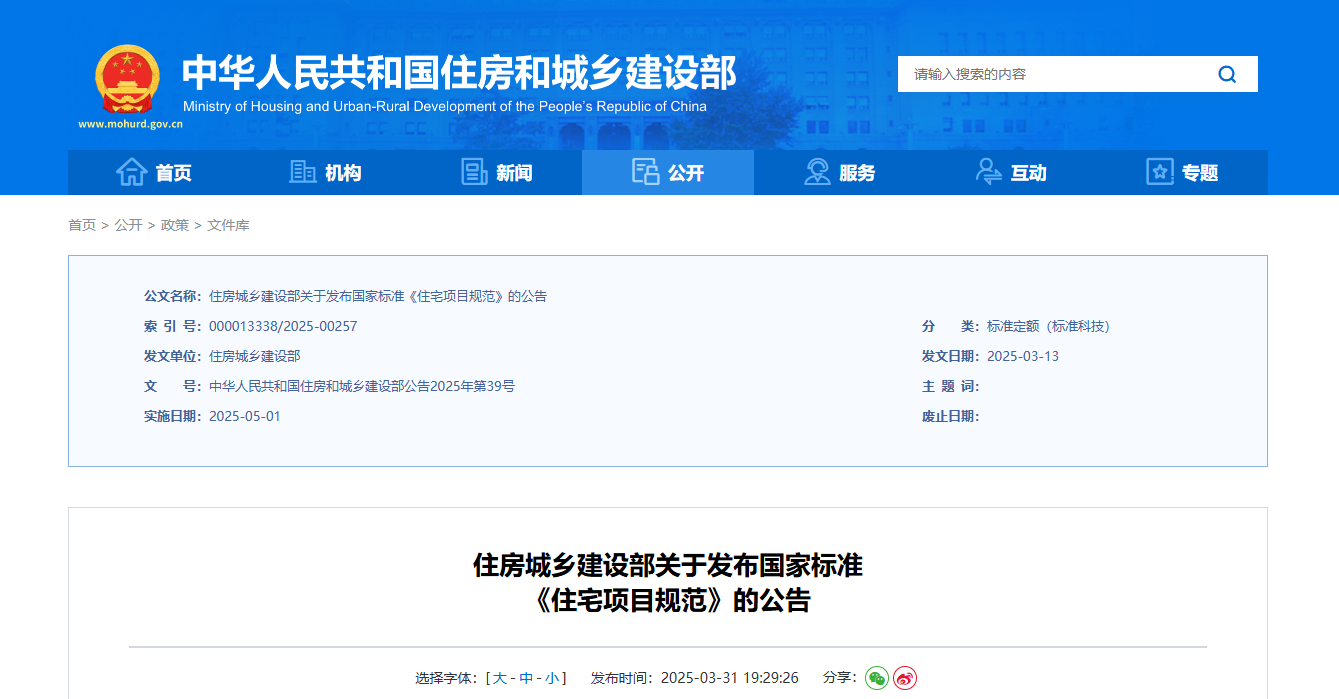Click the house icon beside 首页
The height and width of the screenshot is (699, 1339).
[131, 172]
